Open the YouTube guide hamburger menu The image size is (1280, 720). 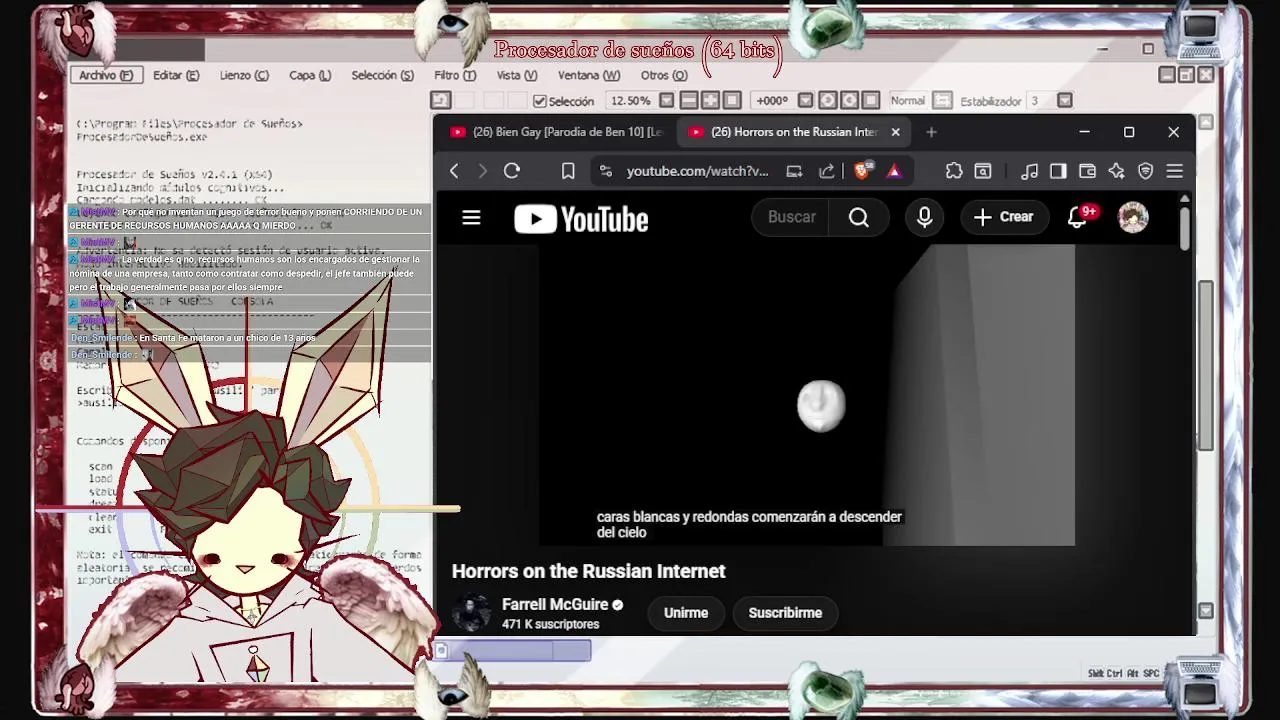click(x=471, y=217)
